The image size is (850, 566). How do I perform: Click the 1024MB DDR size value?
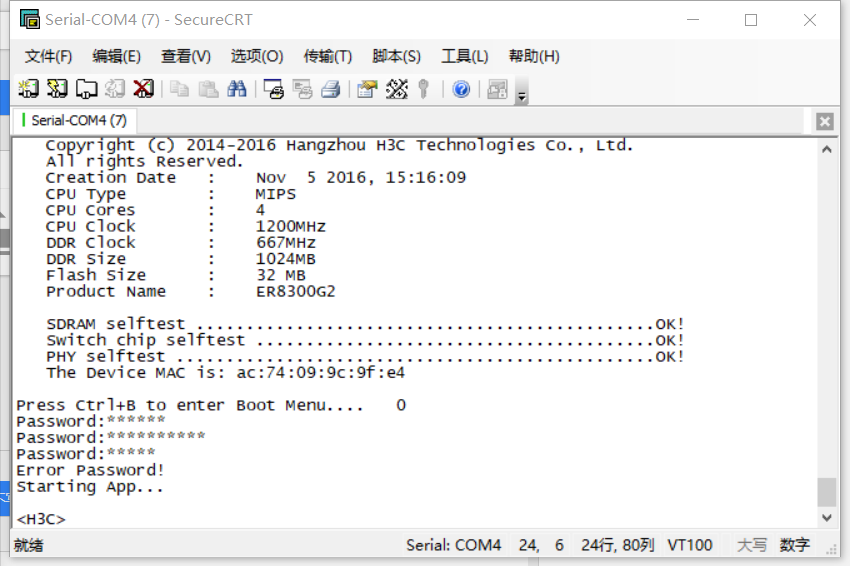pyautogui.click(x=286, y=259)
